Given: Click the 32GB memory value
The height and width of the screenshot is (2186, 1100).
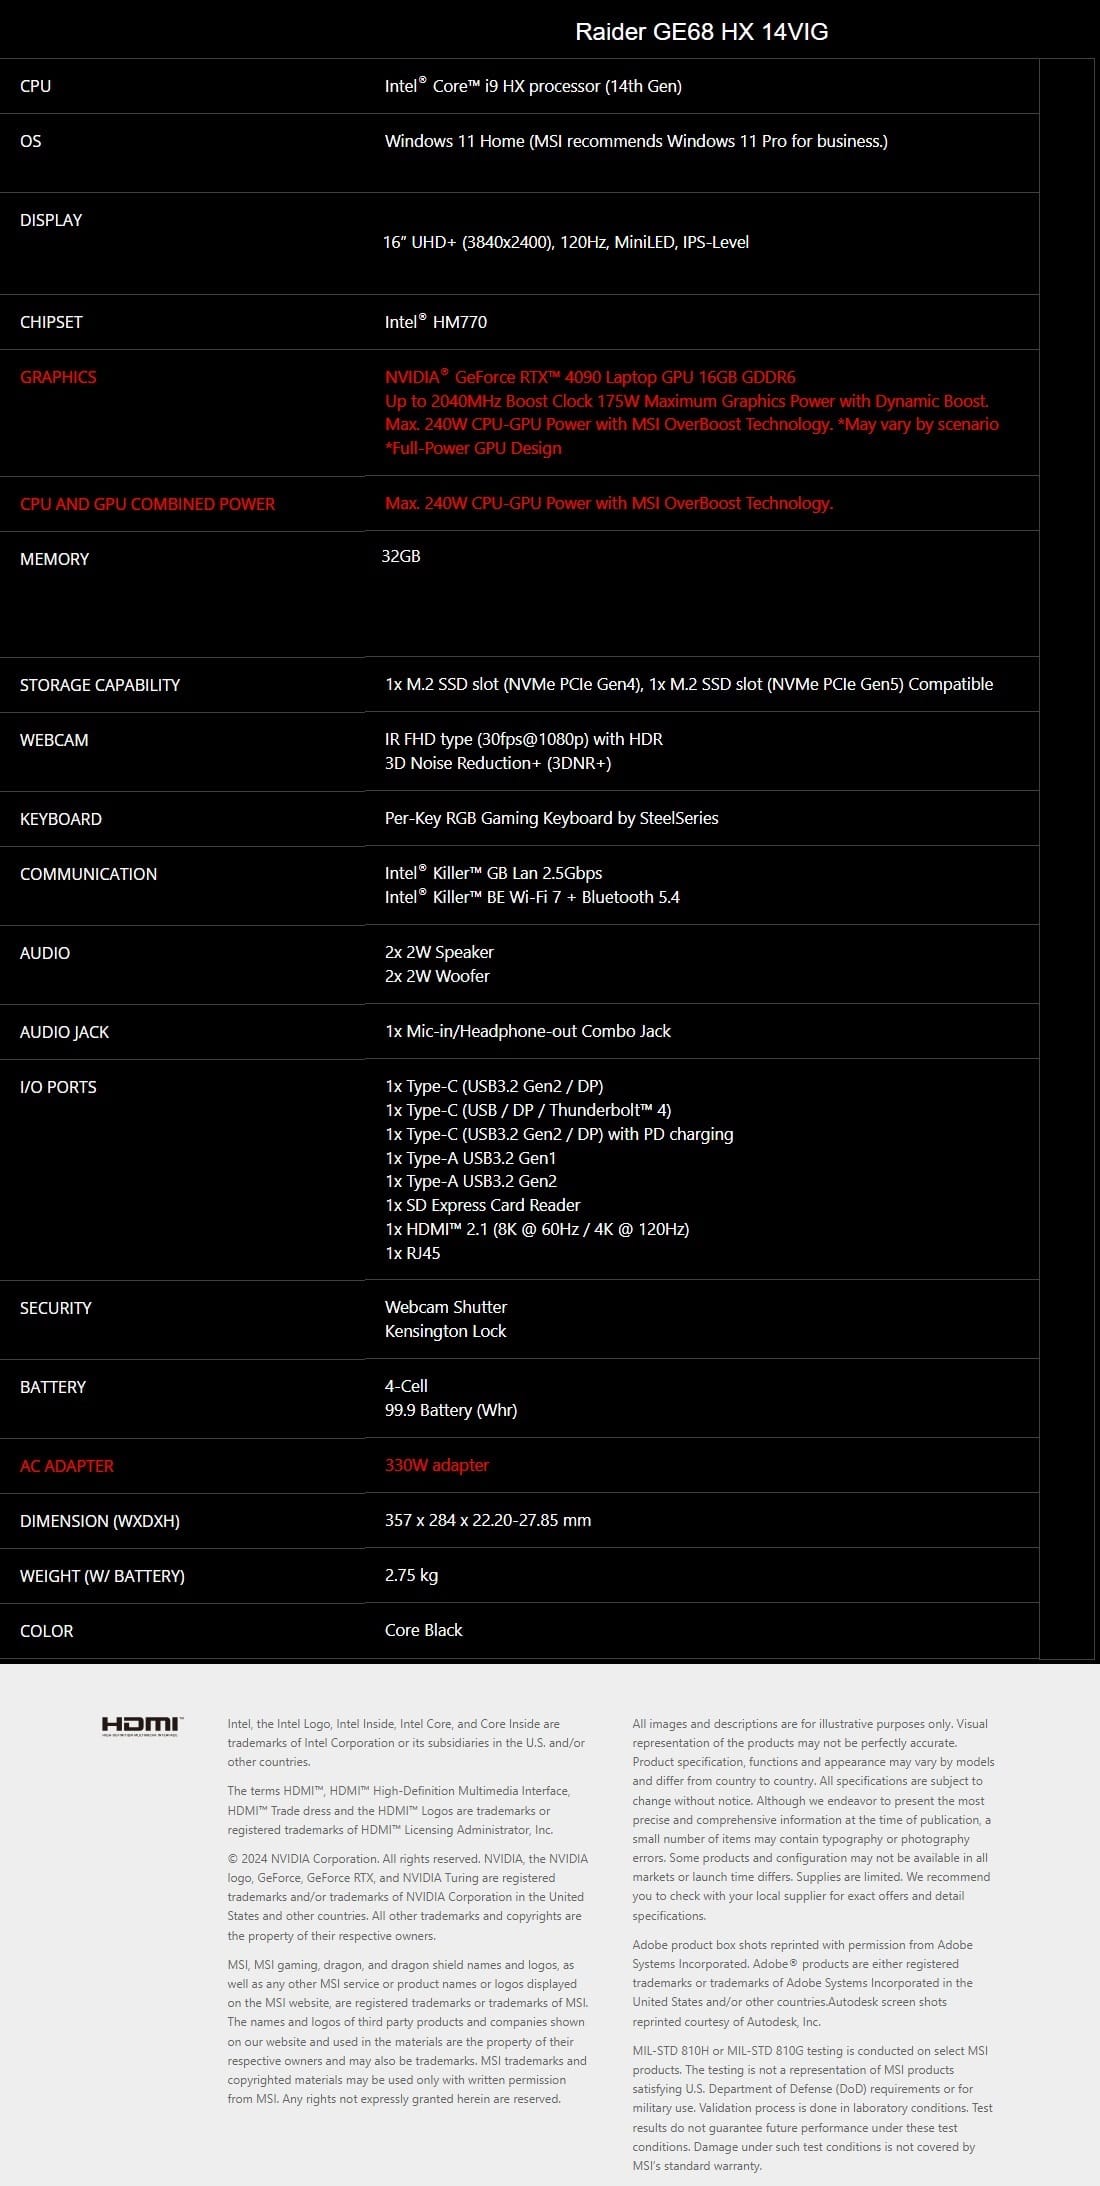Looking at the screenshot, I should click(401, 556).
